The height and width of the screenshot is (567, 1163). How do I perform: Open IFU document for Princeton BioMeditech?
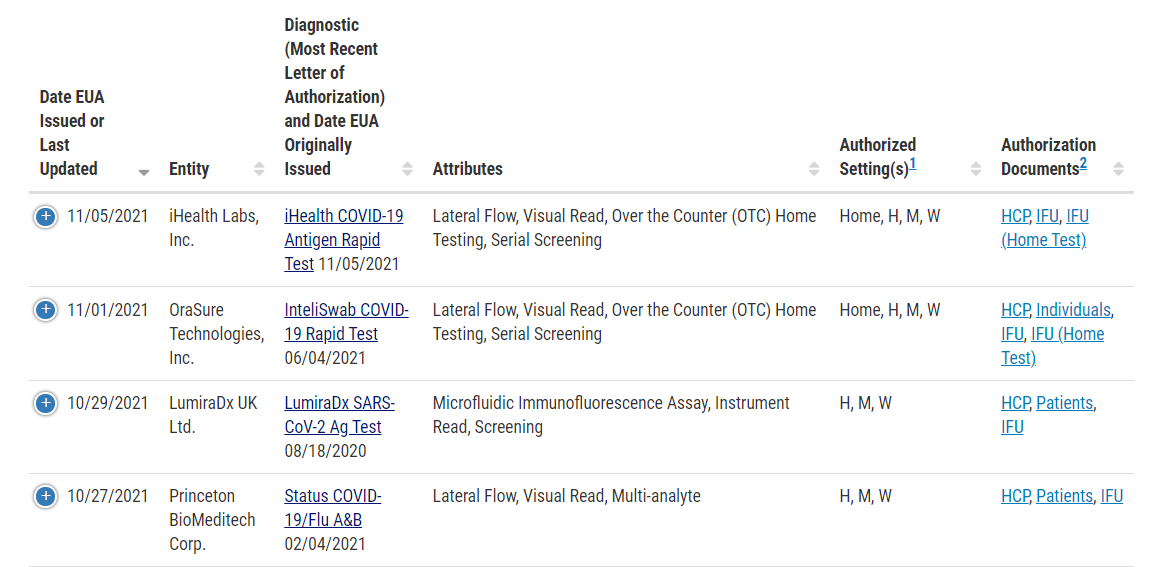(x=1112, y=496)
